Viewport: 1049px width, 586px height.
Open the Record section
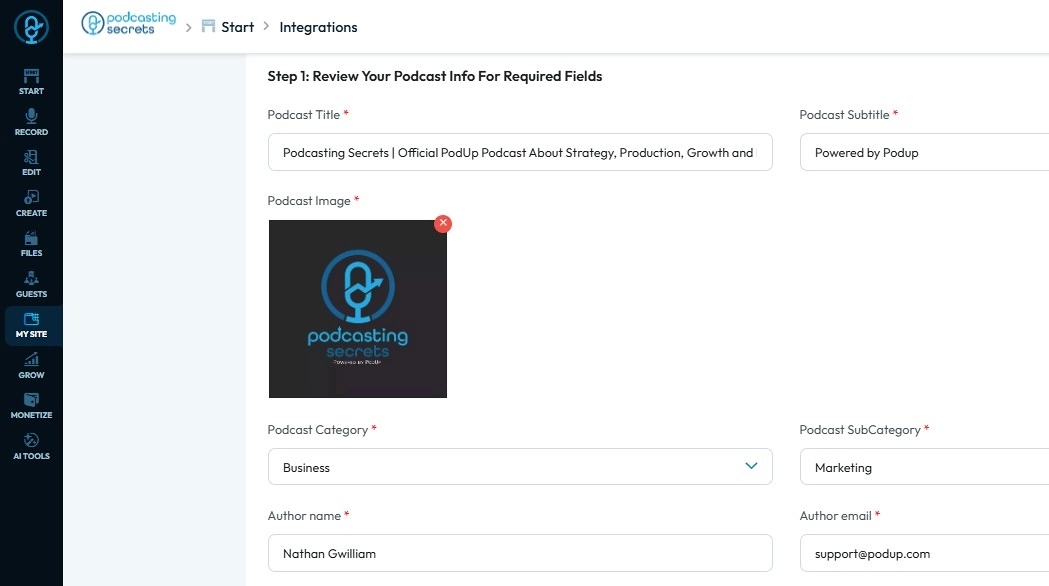[x=31, y=122]
